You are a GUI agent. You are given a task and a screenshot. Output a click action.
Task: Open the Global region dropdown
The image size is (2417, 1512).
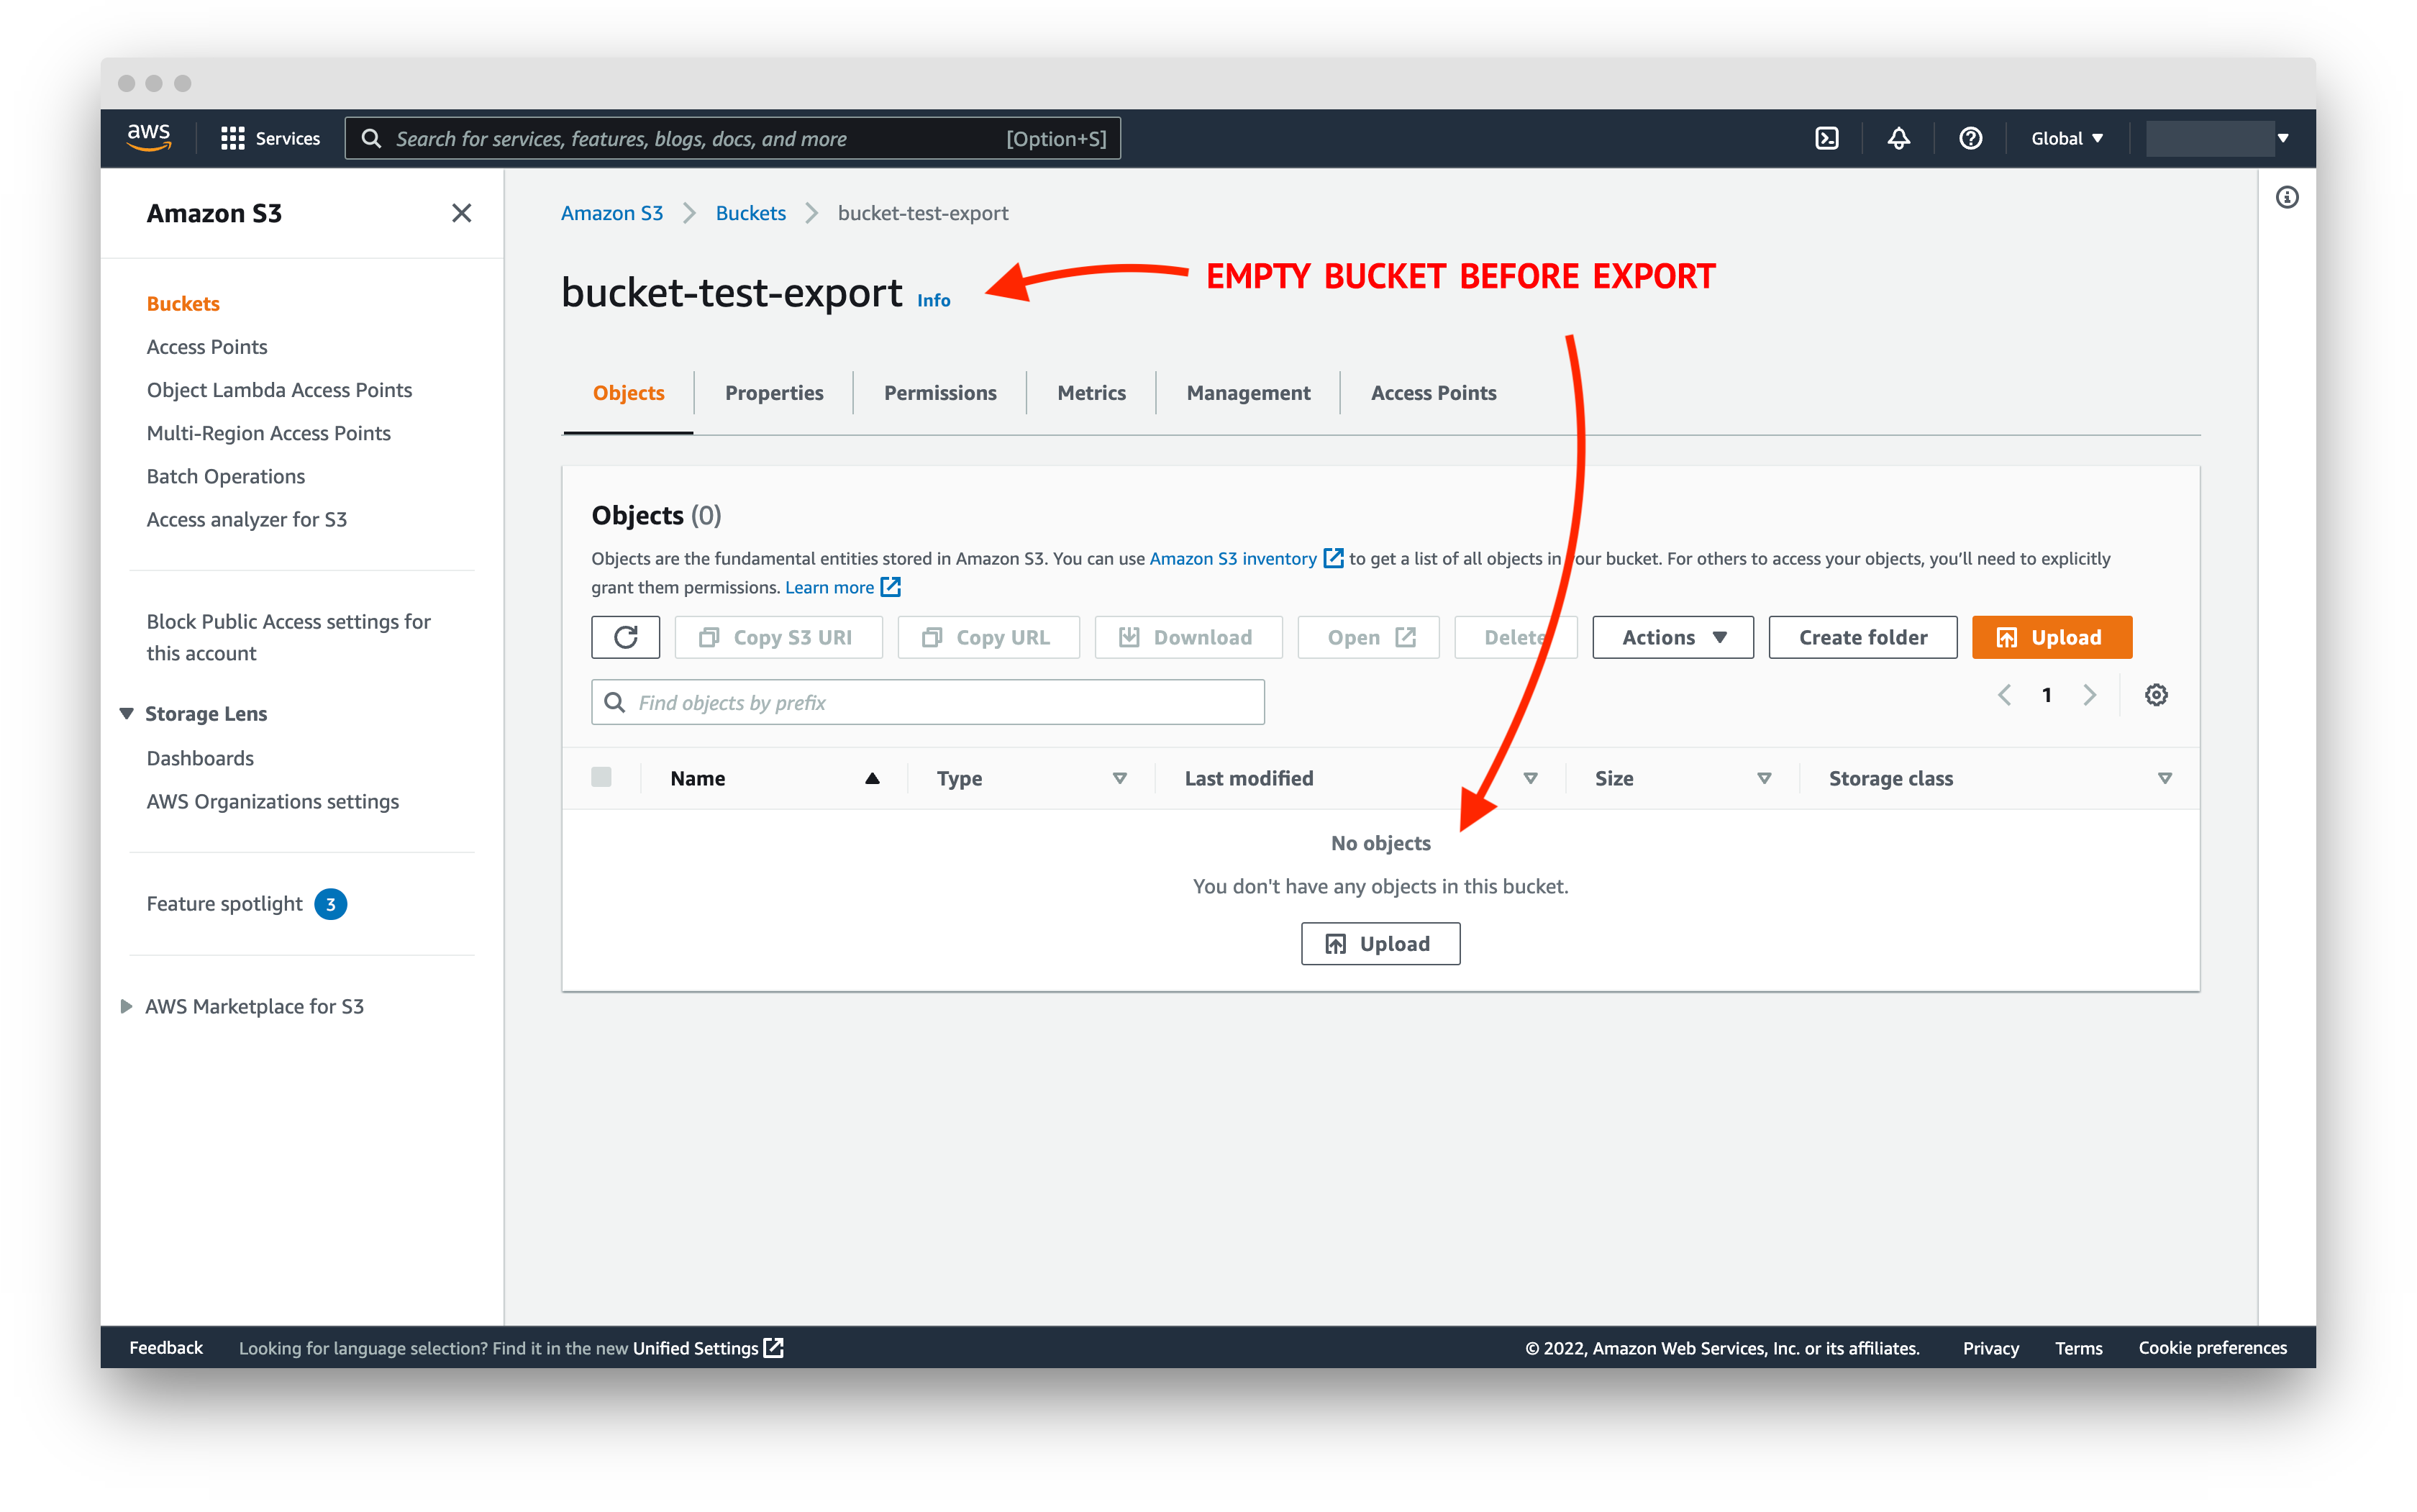click(x=2066, y=138)
